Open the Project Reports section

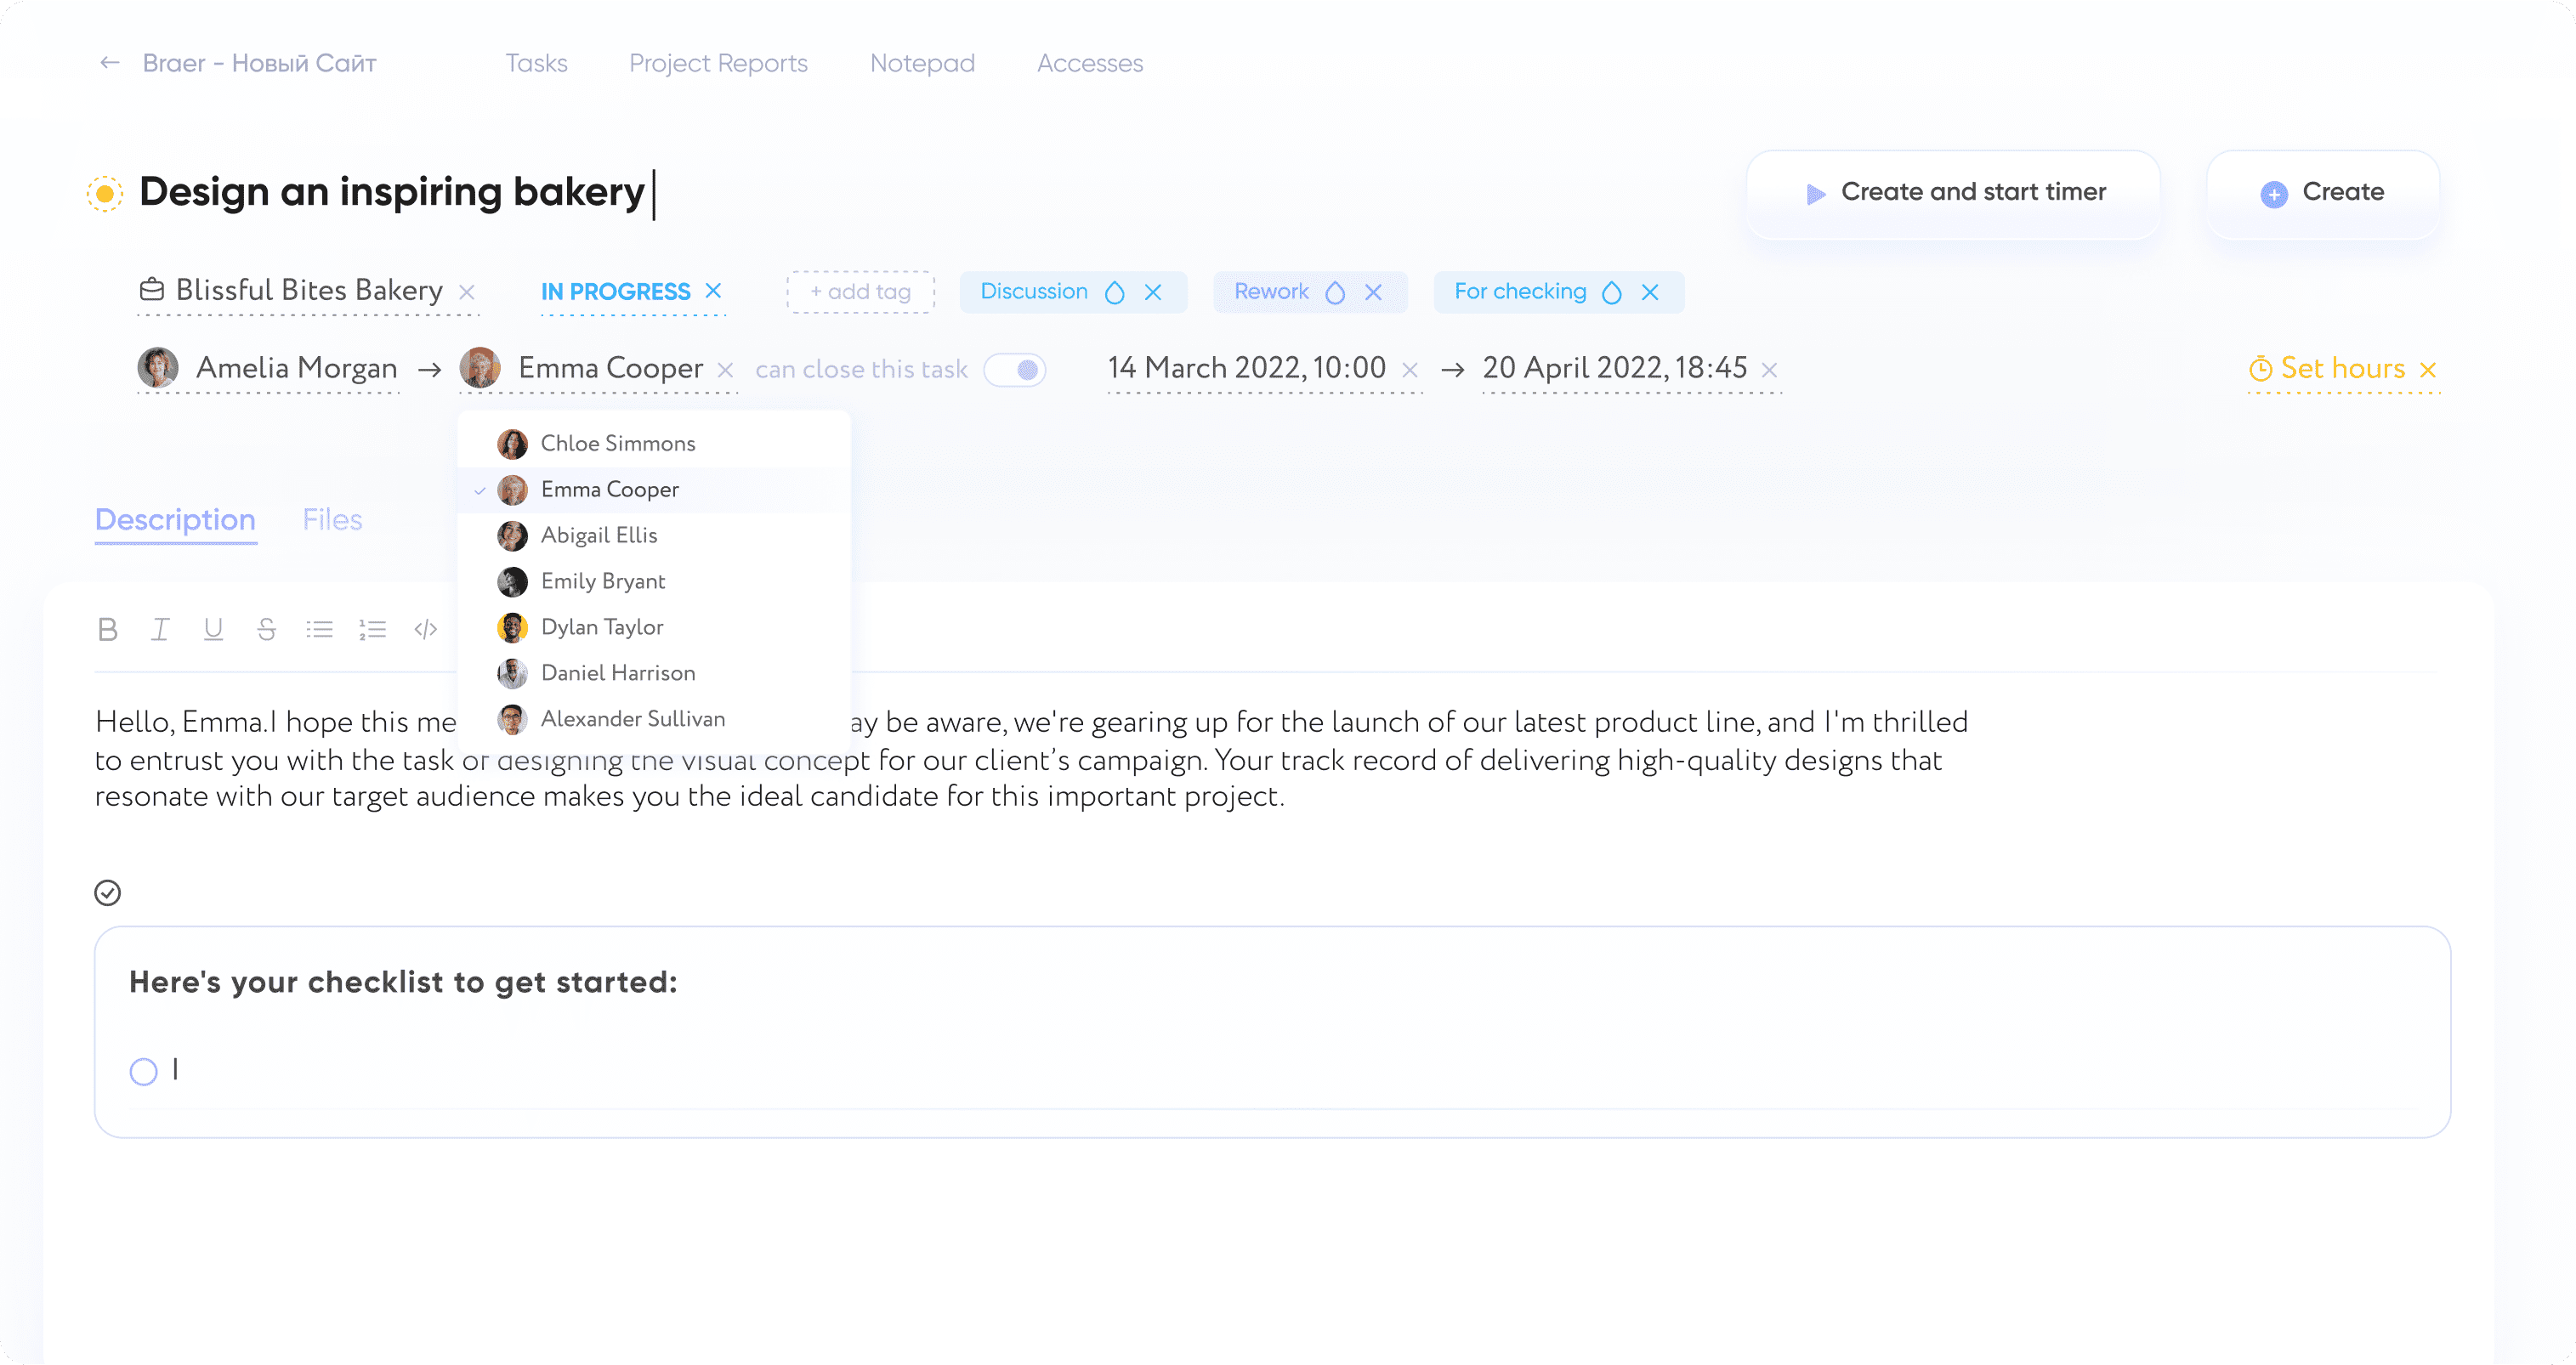tap(718, 62)
